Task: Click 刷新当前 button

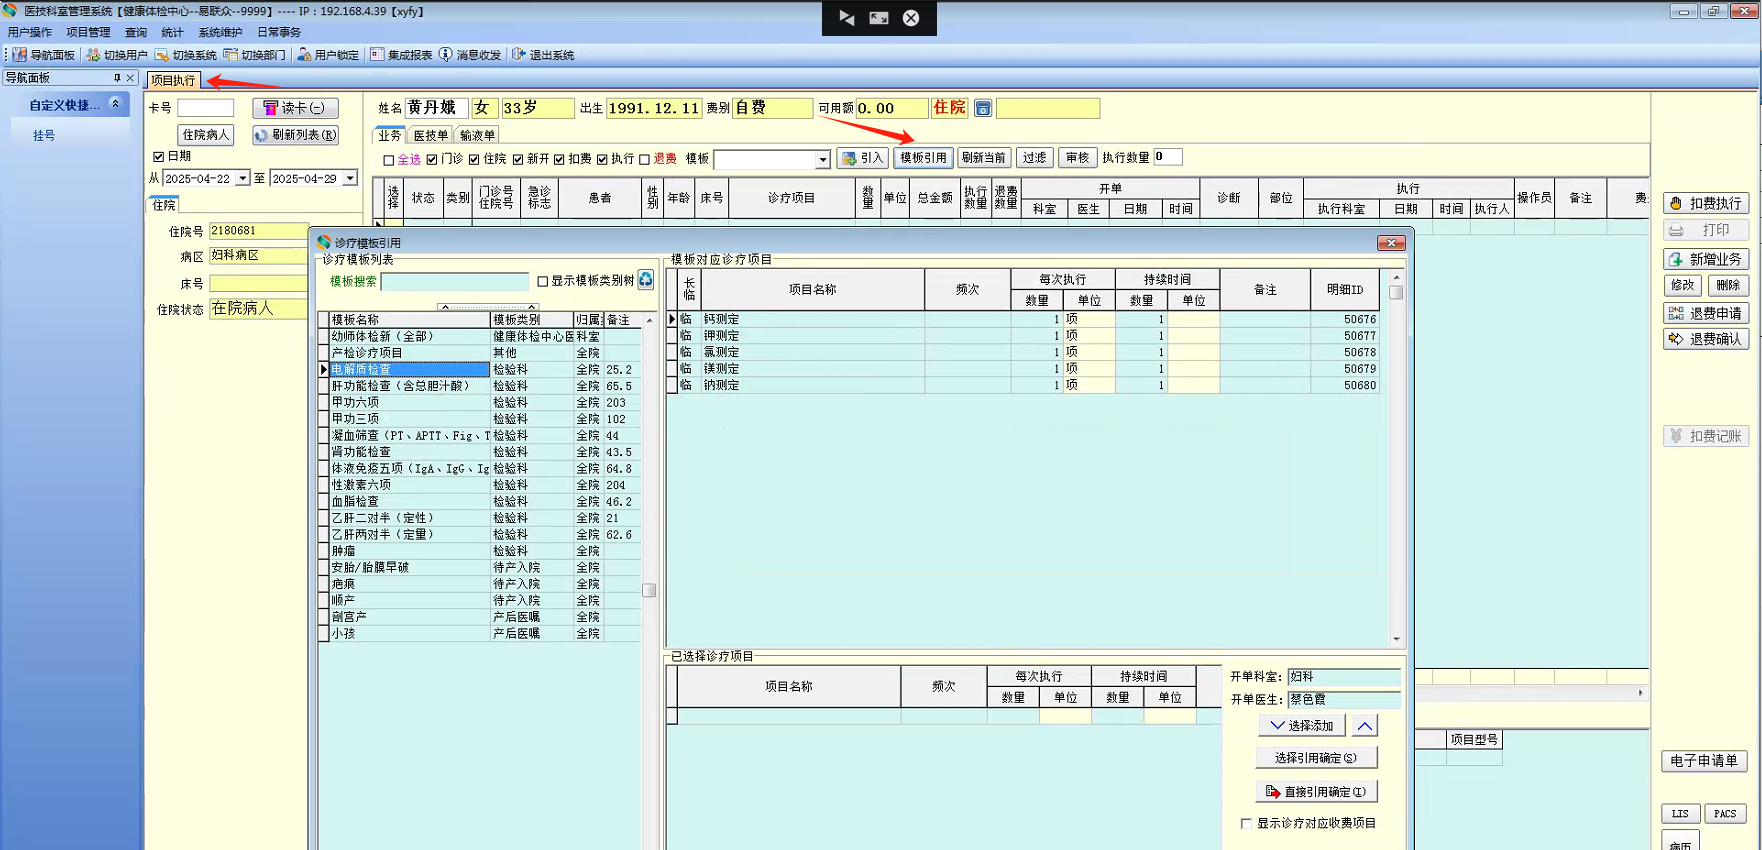Action: [x=984, y=158]
